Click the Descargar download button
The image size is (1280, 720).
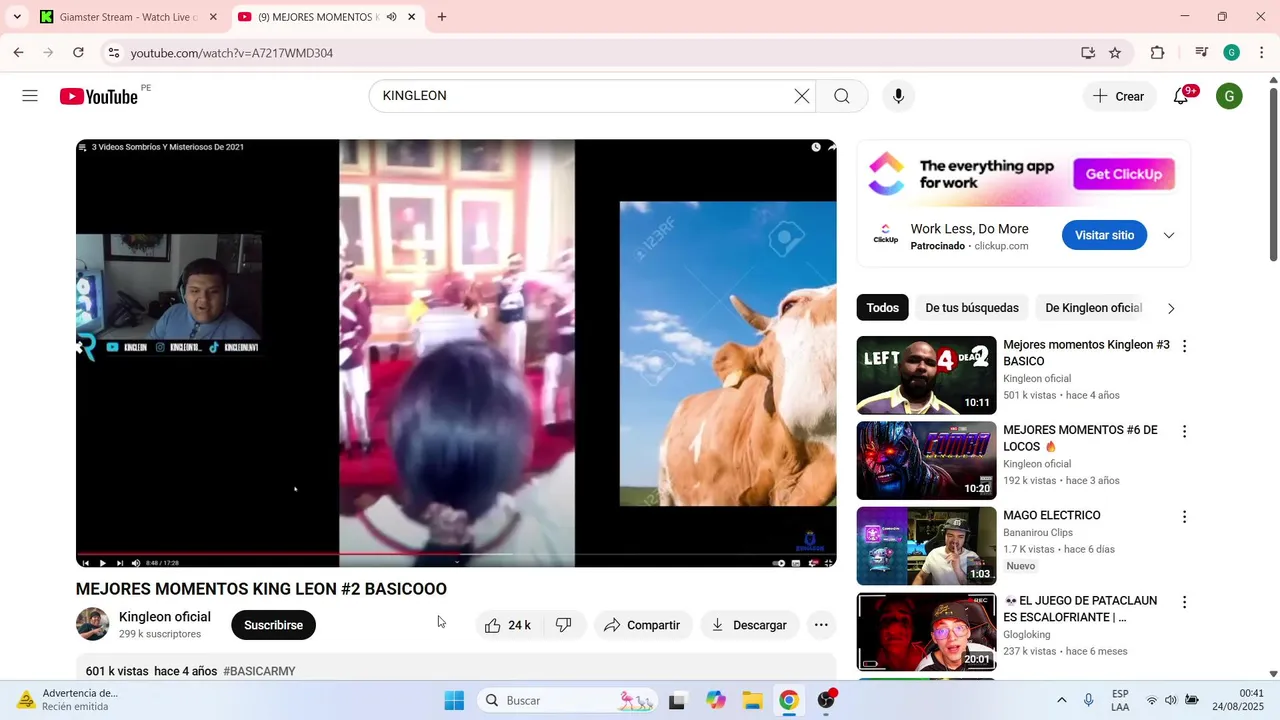click(749, 625)
